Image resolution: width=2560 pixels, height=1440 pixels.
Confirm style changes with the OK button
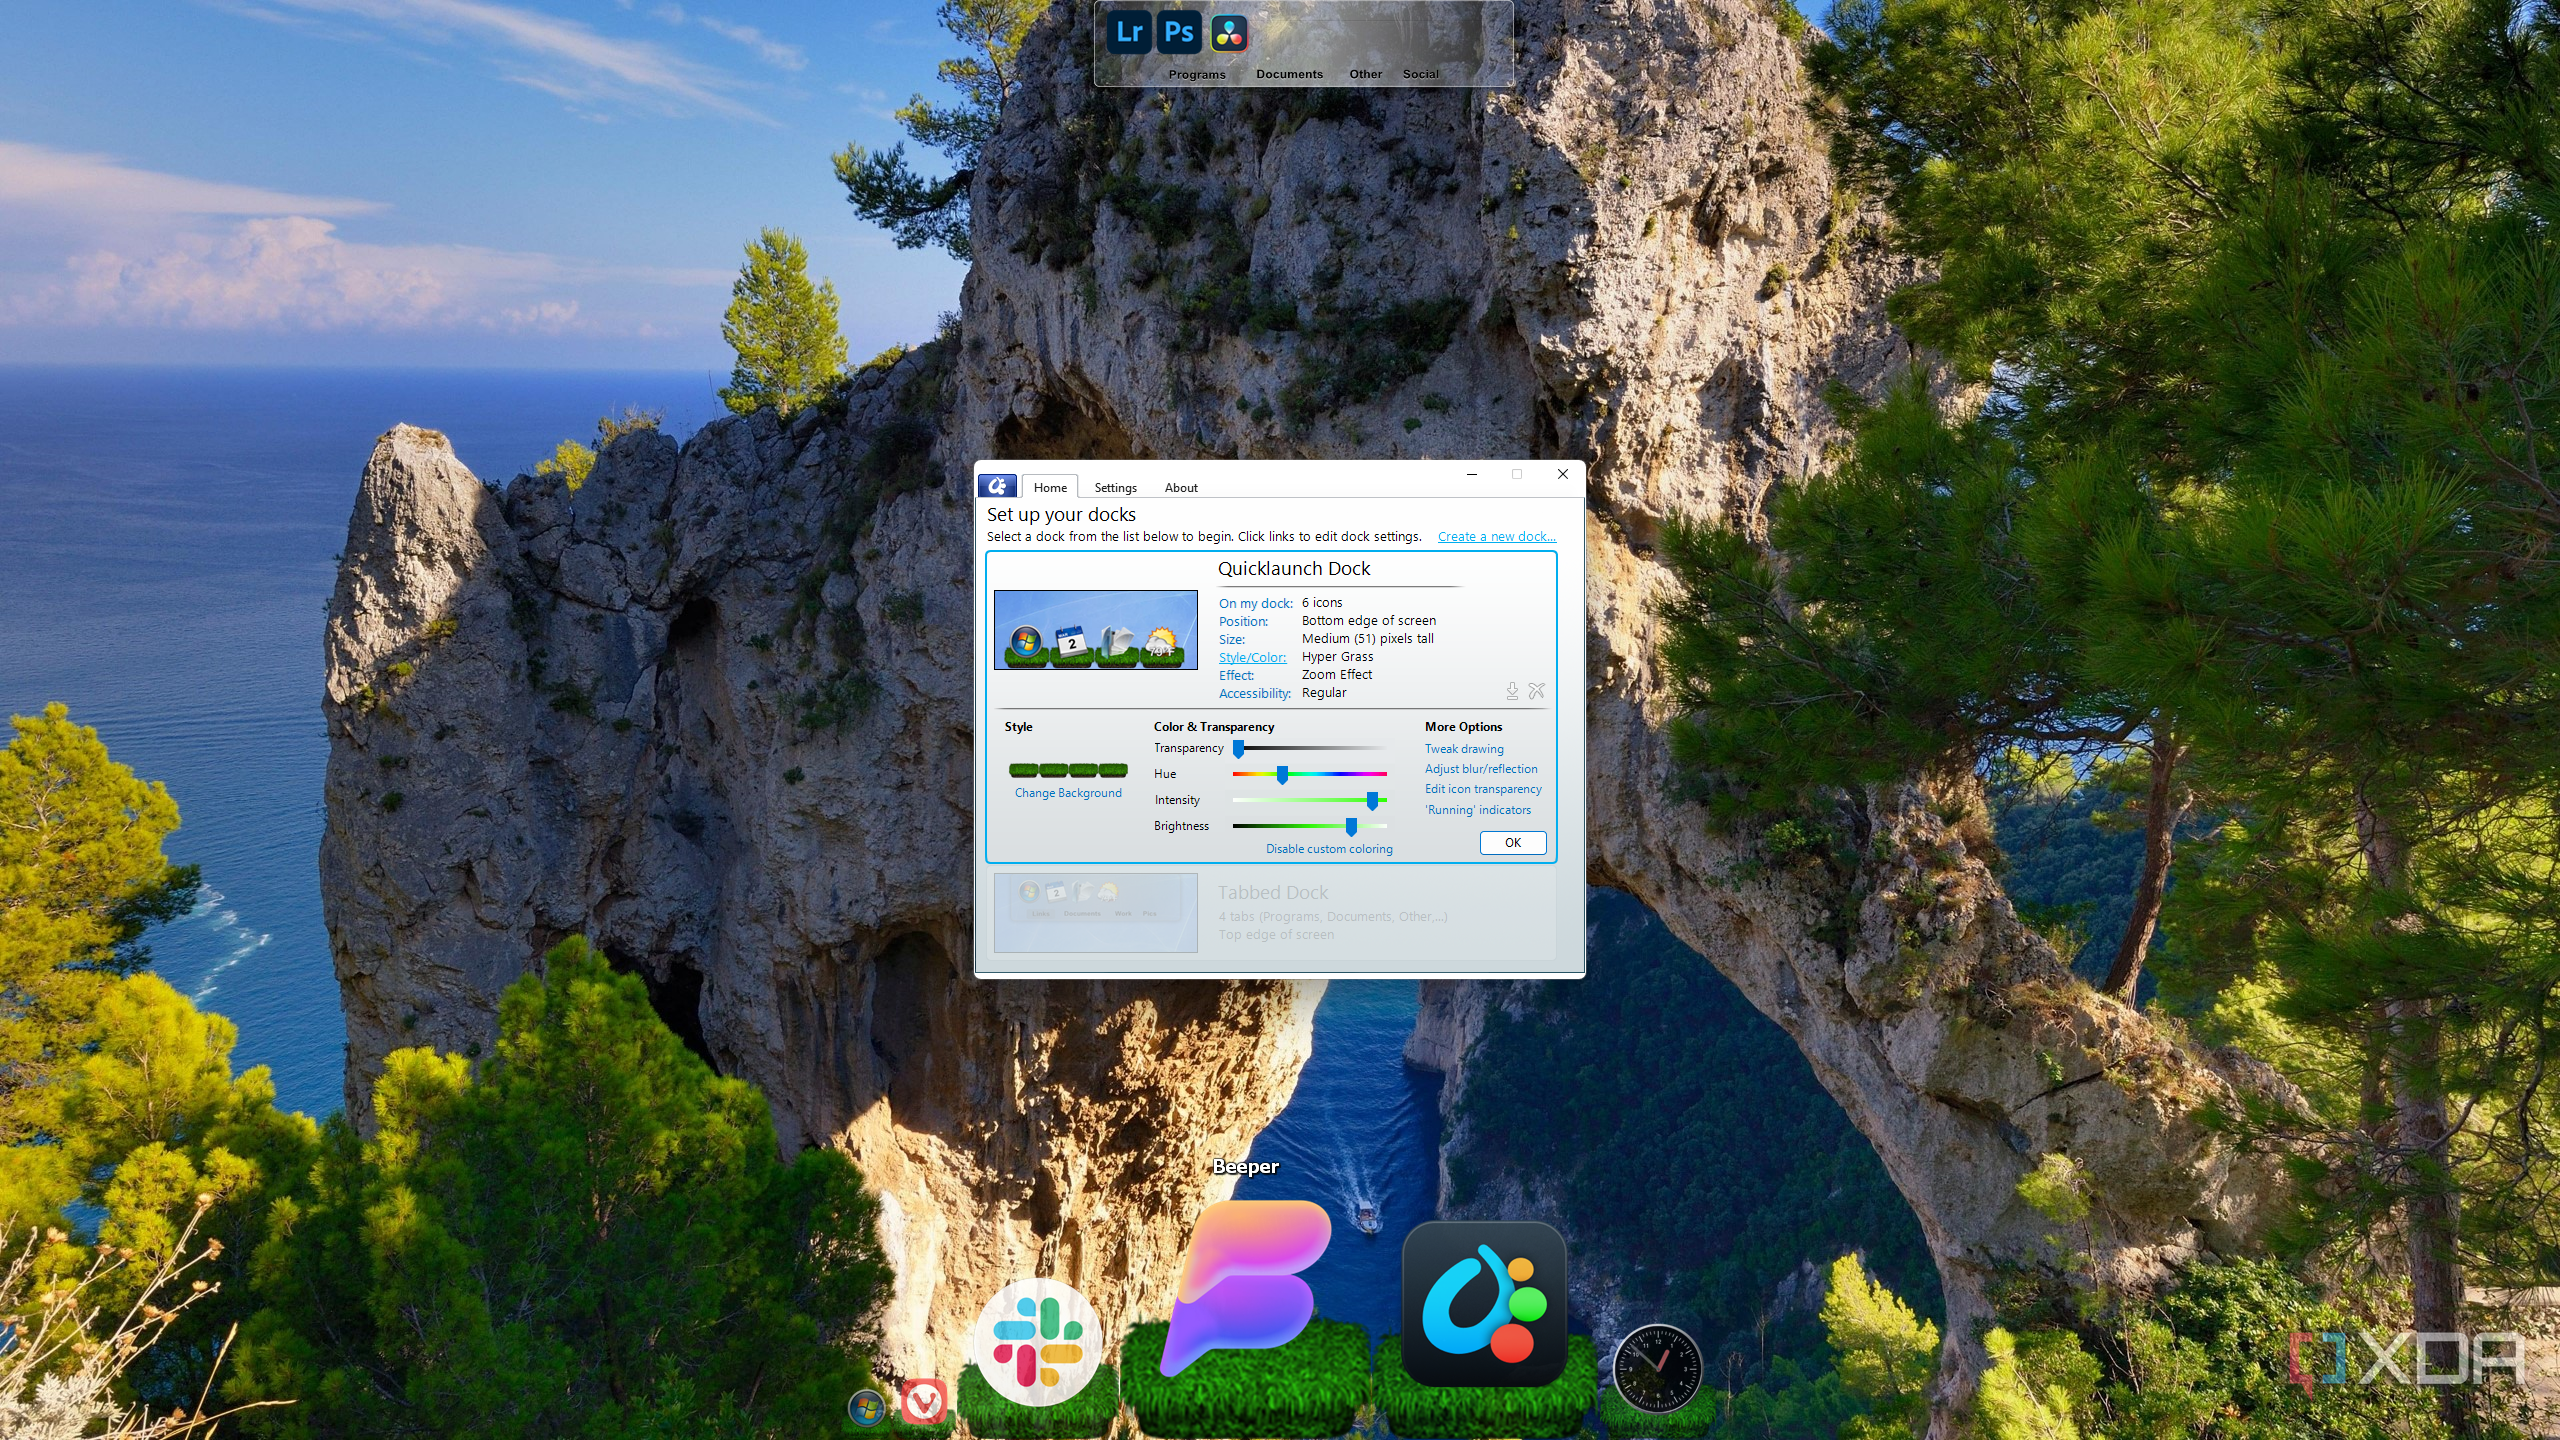coord(1513,843)
